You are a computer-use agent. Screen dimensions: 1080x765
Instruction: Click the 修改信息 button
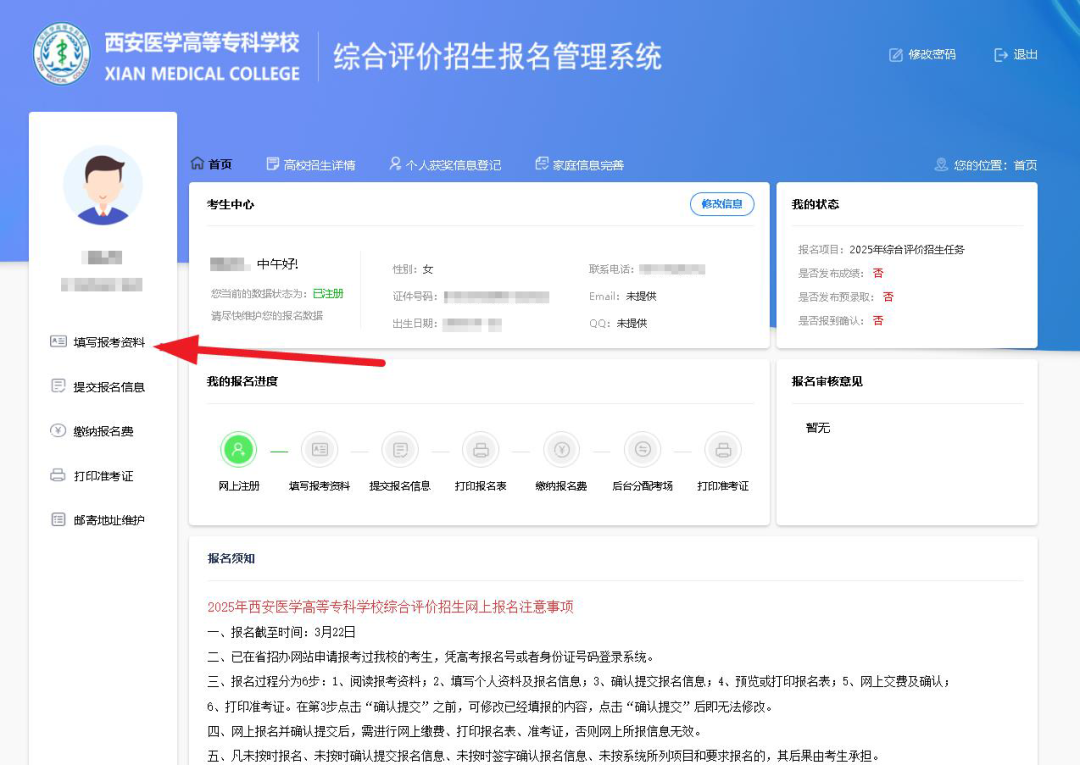(x=722, y=204)
